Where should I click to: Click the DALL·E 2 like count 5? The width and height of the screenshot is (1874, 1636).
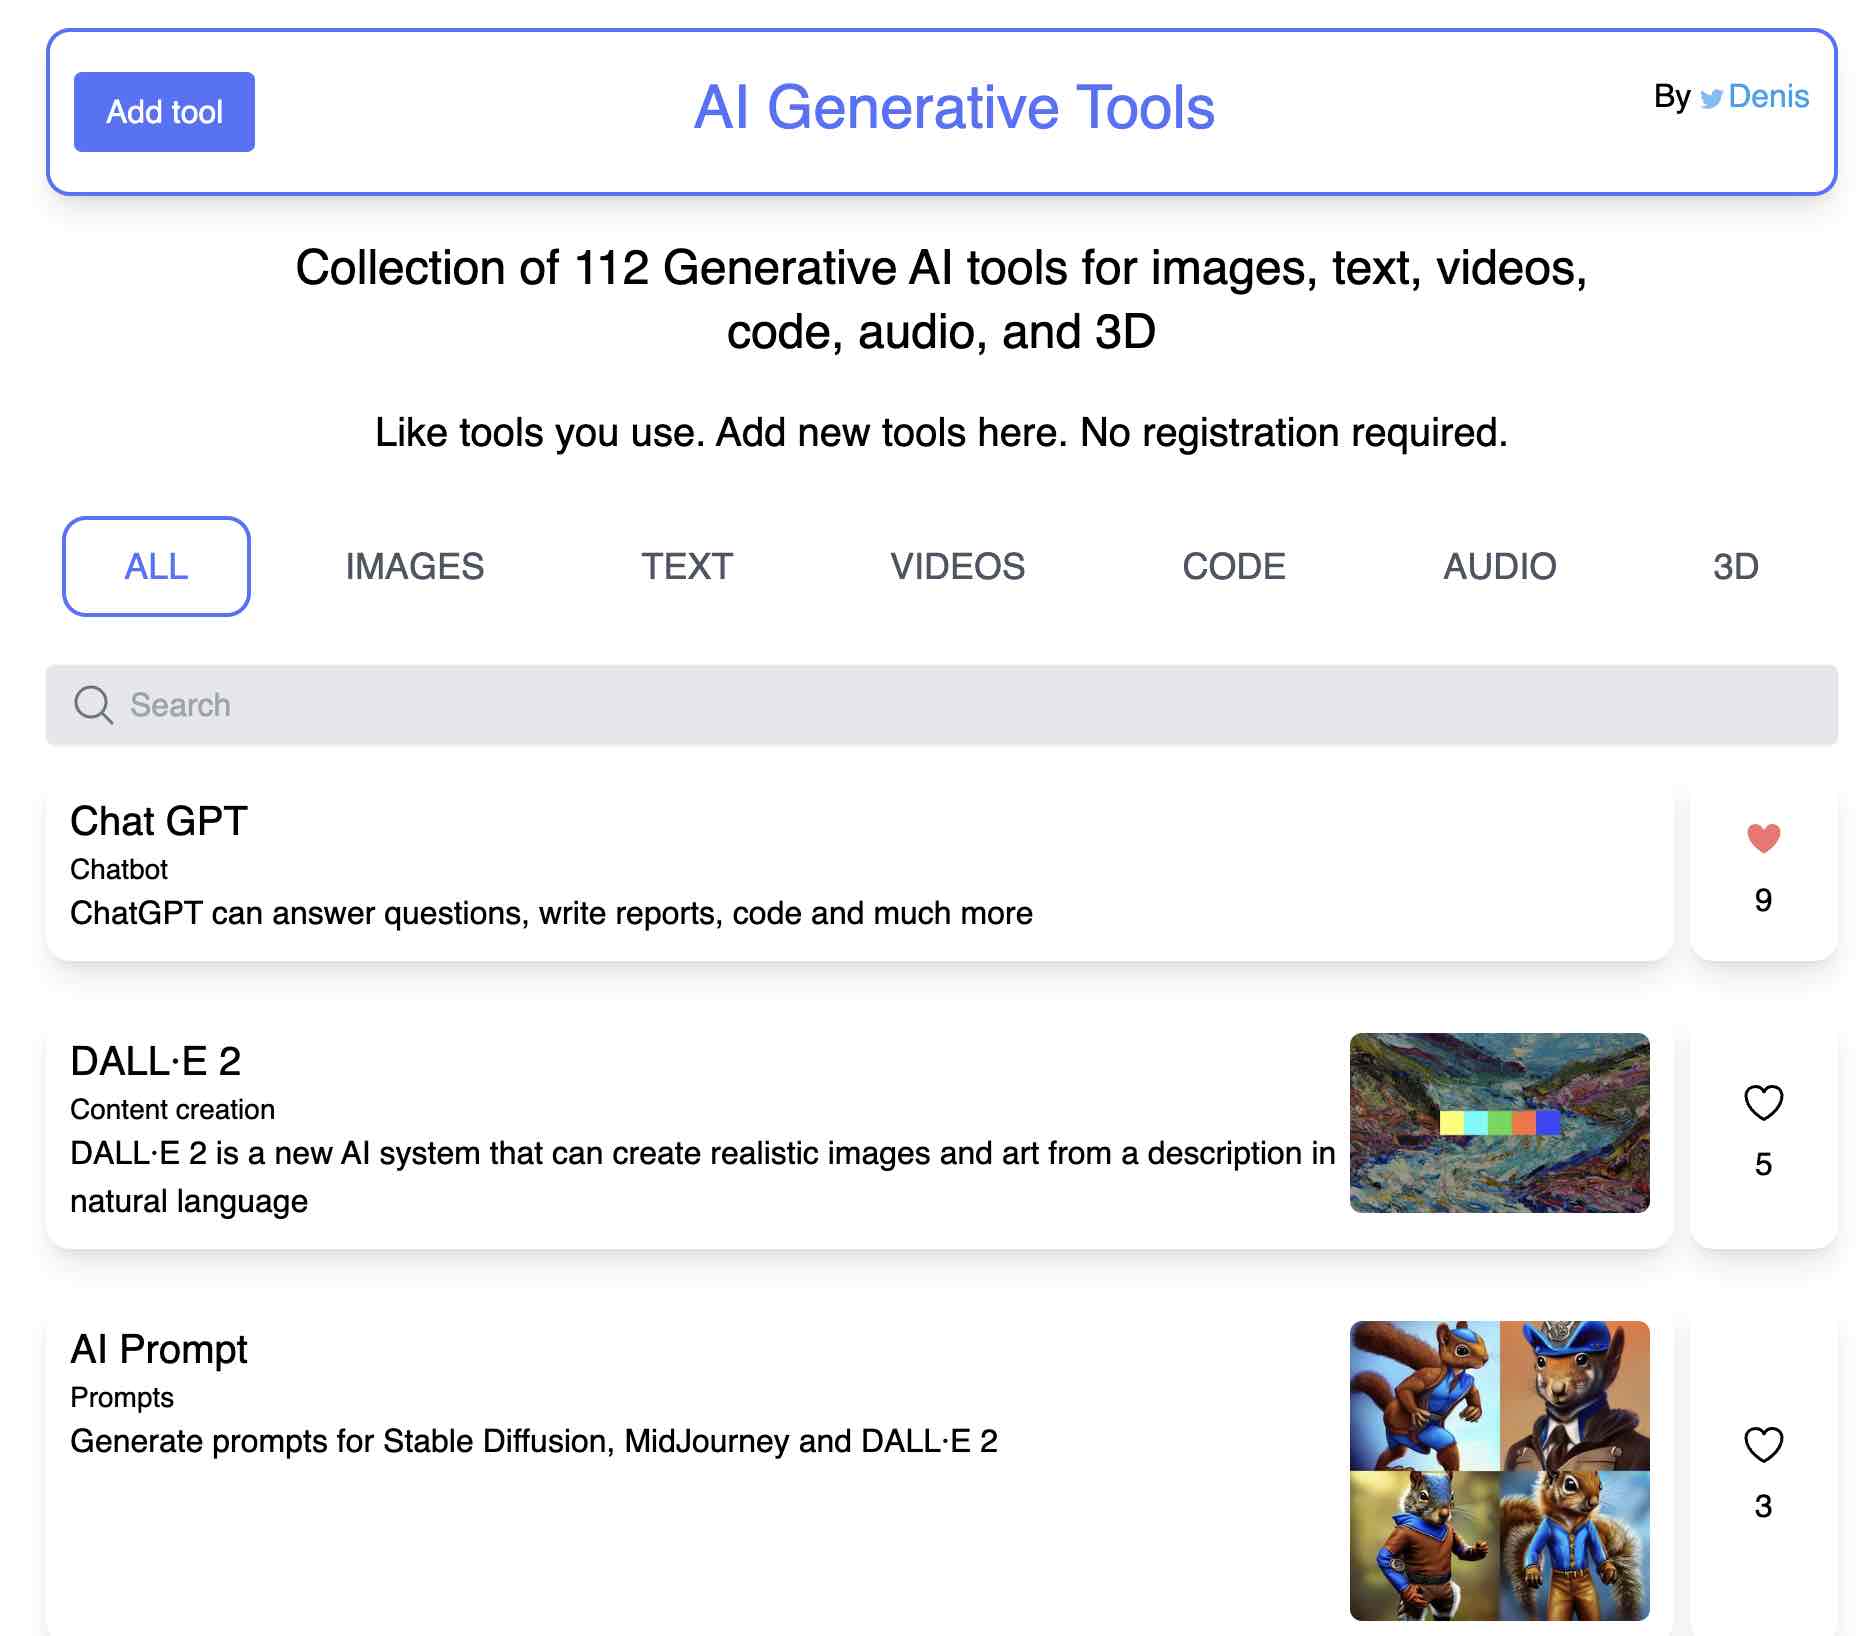coord(1763,1164)
